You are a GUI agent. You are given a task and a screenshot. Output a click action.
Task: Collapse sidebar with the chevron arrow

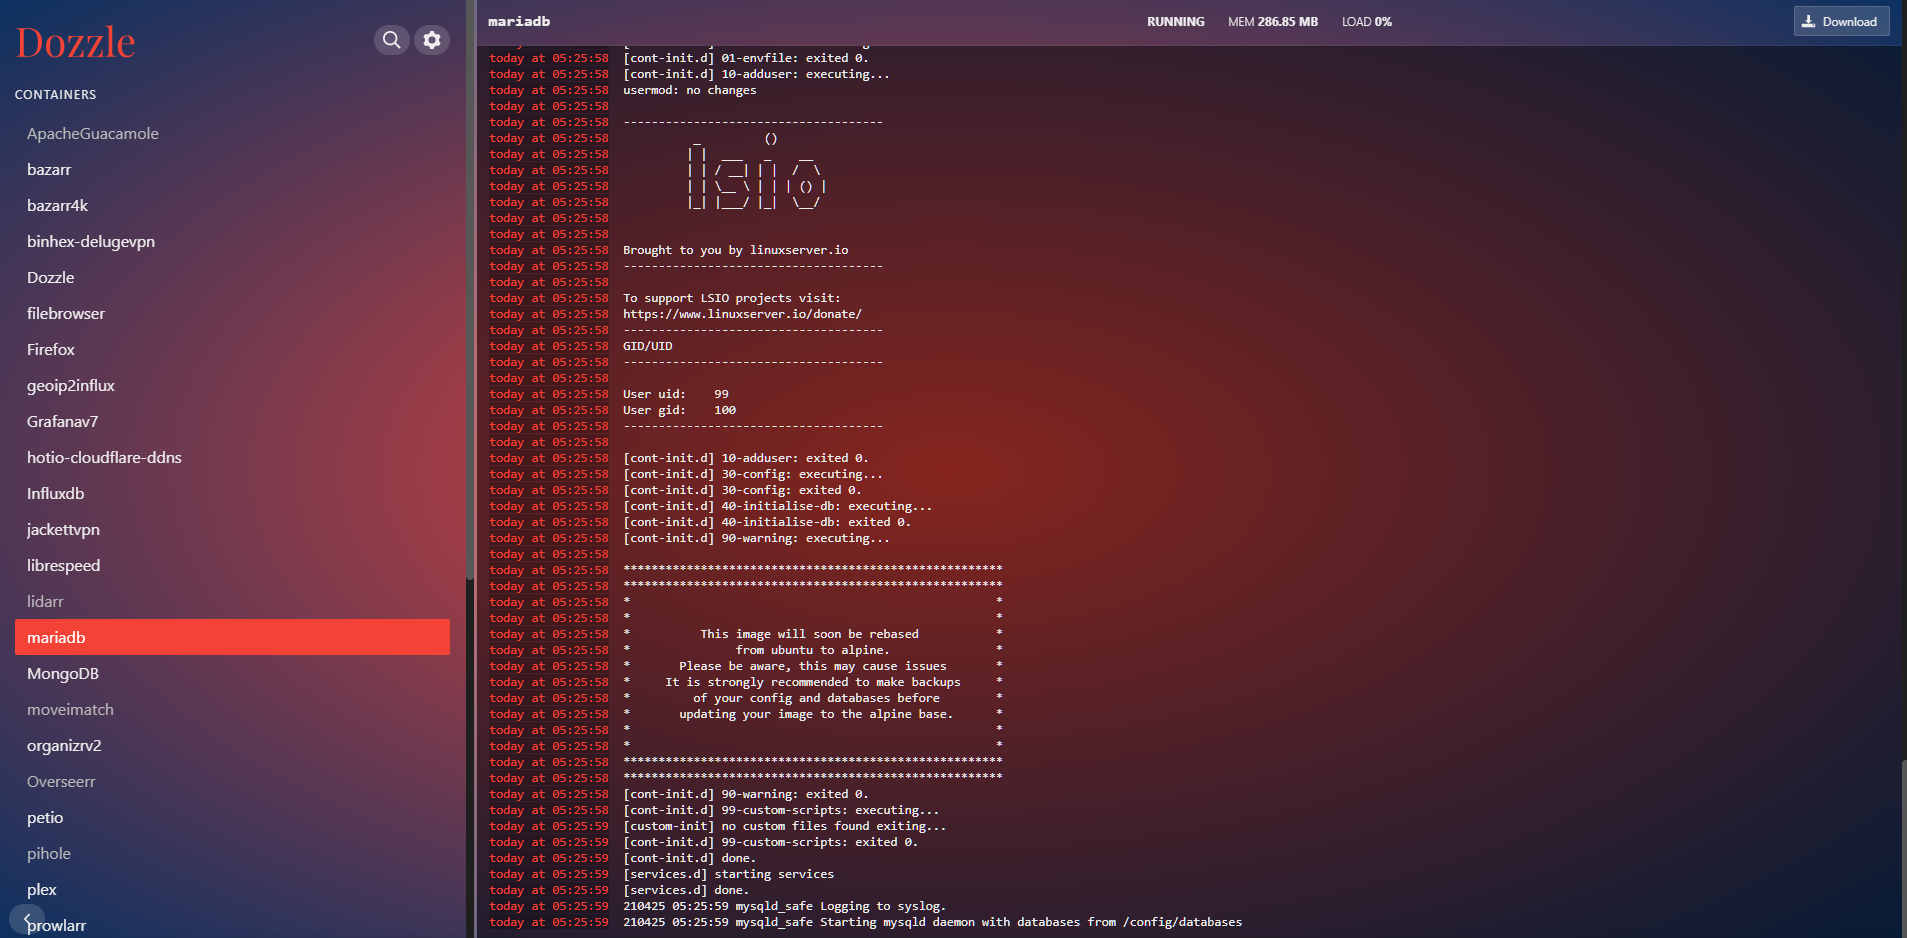pyautogui.click(x=27, y=918)
